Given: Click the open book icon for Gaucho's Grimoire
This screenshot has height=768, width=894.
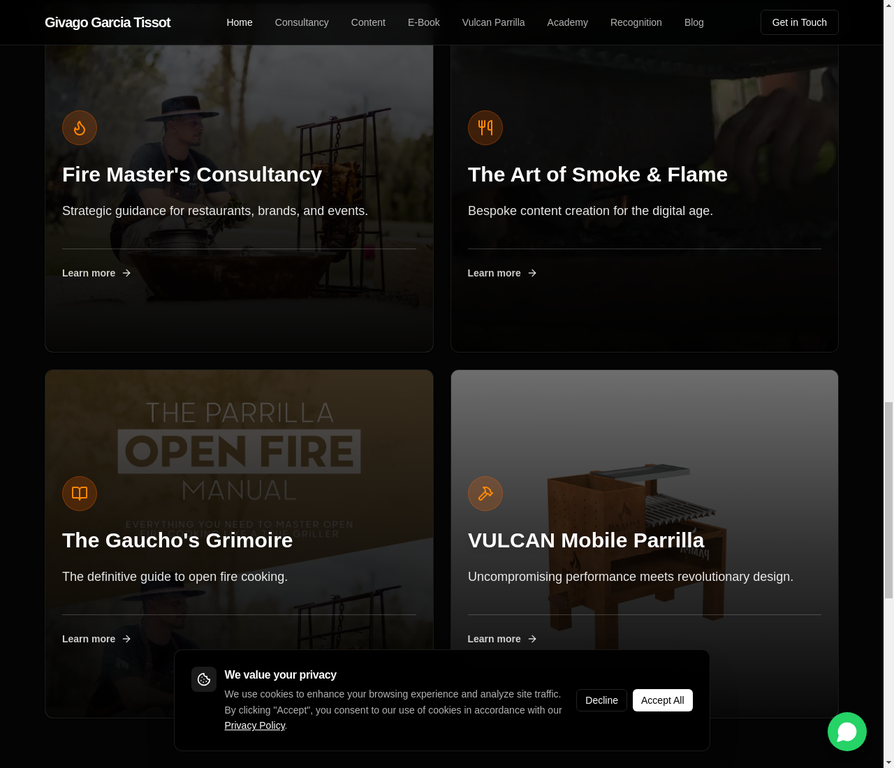Looking at the screenshot, I should click(x=79, y=493).
